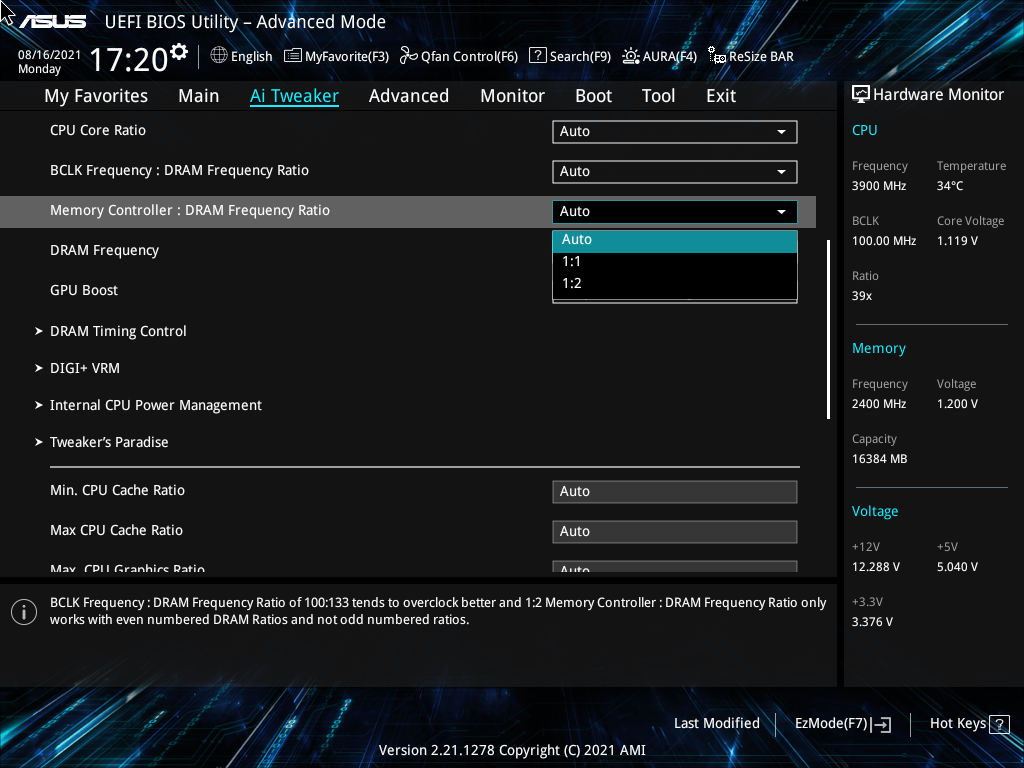Click the memory capacity 16384 MB
Viewport: 1024px width, 768px height.
pyautogui.click(x=880, y=459)
